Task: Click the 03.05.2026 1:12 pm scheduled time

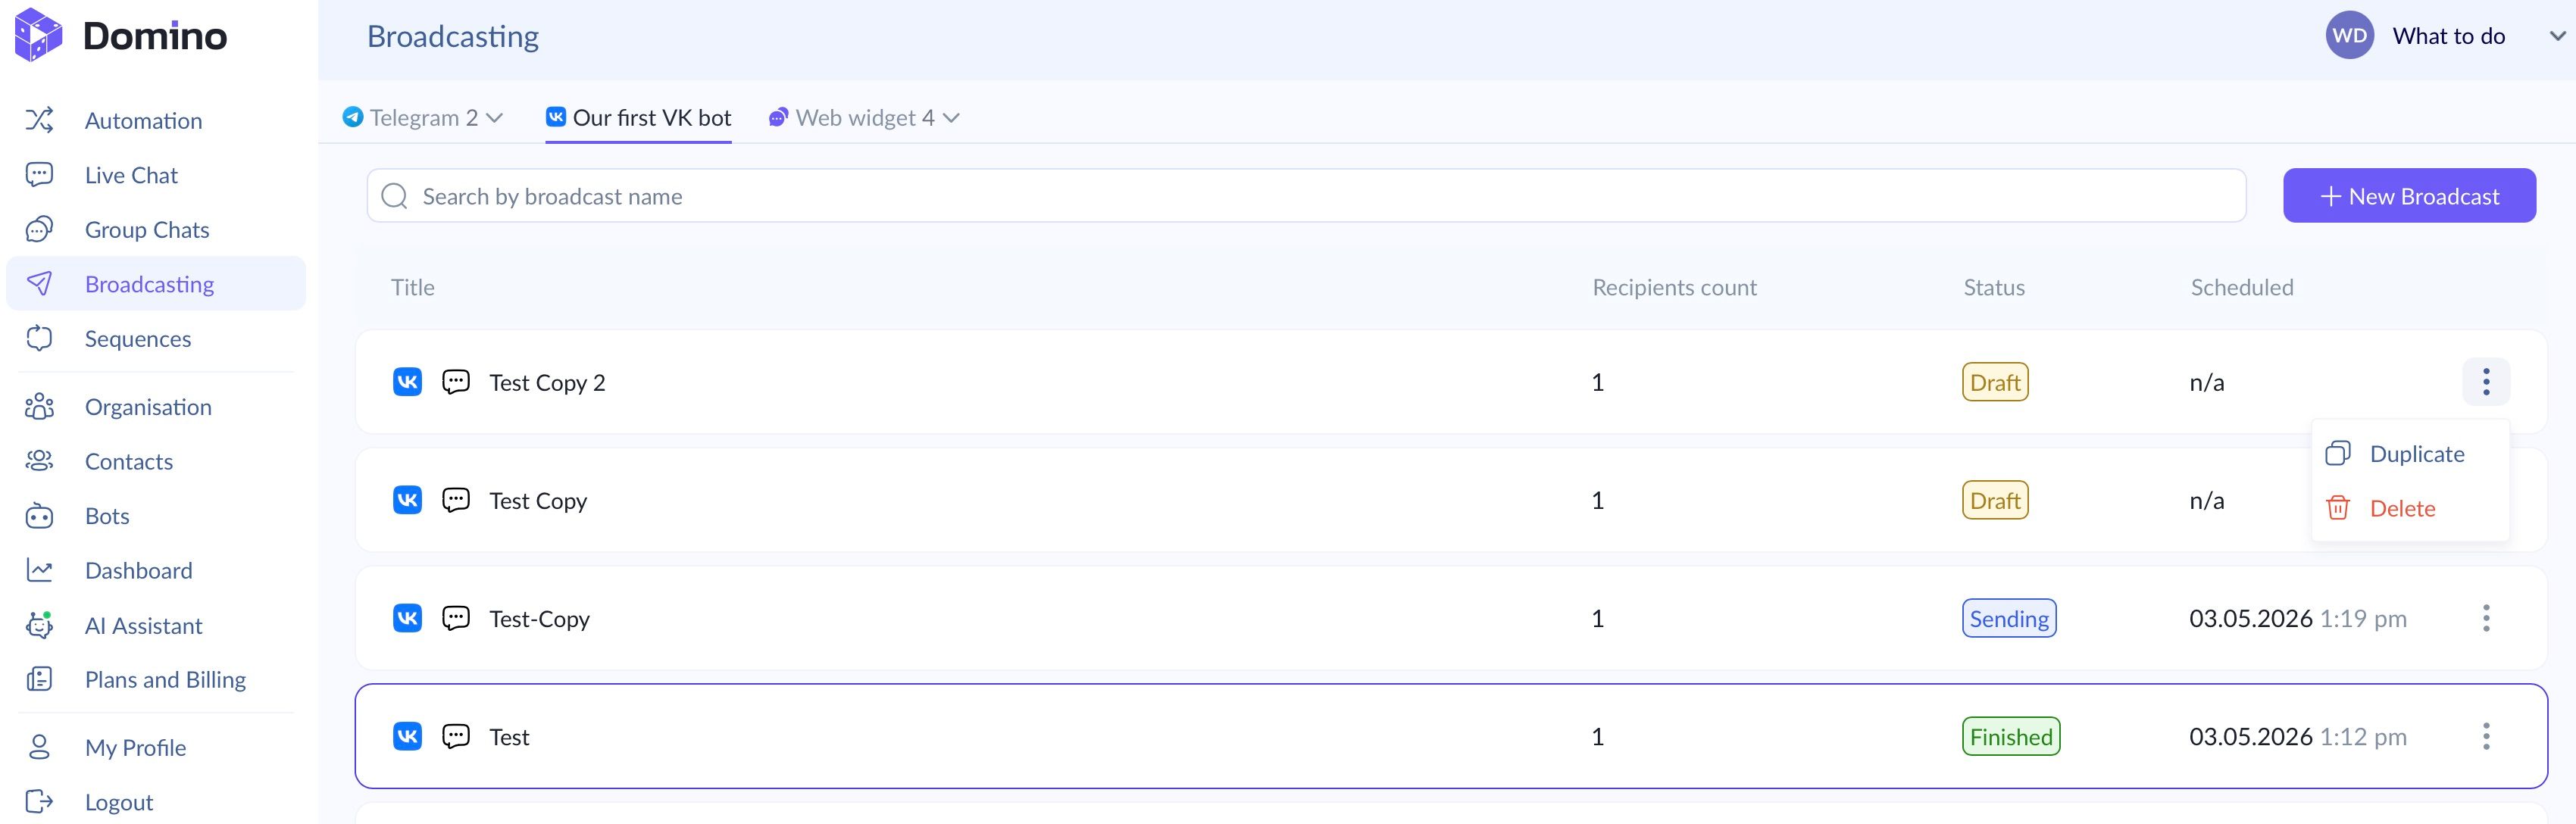Action: tap(2298, 736)
